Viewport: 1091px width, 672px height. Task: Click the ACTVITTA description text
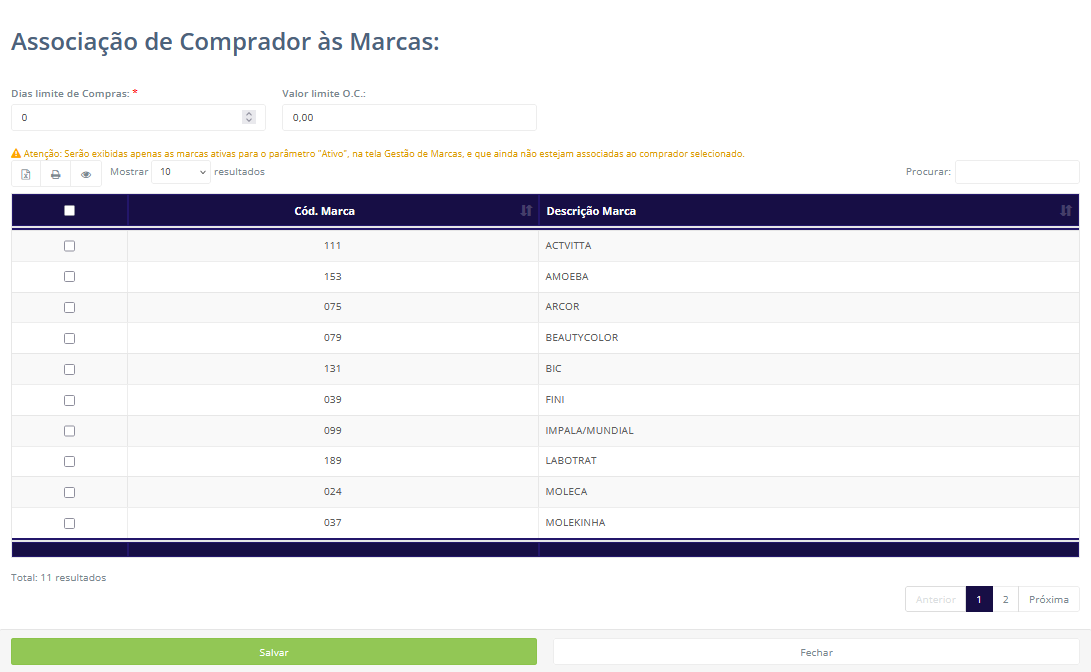coord(568,246)
